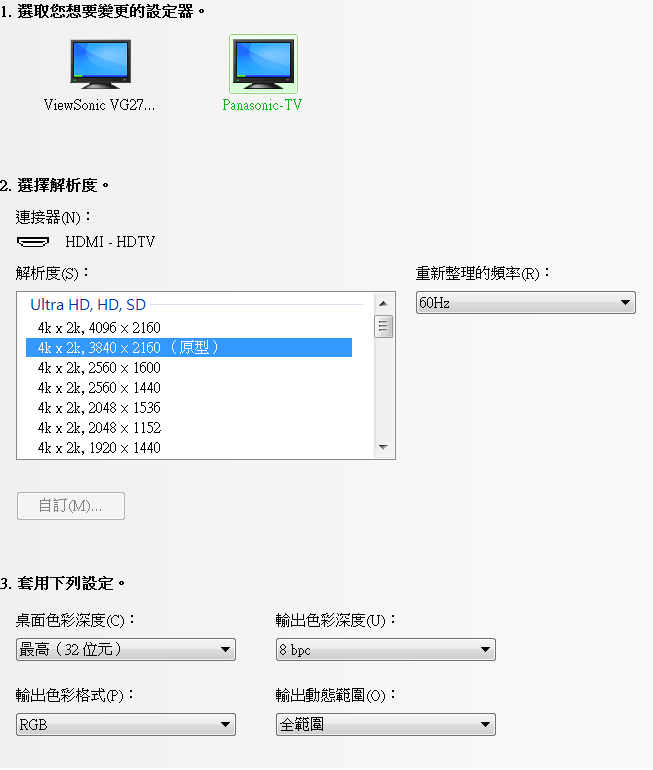Select resolution 4k x 2k, 2048 × 1152
Screen dimensions: 653x770
pos(189,428)
